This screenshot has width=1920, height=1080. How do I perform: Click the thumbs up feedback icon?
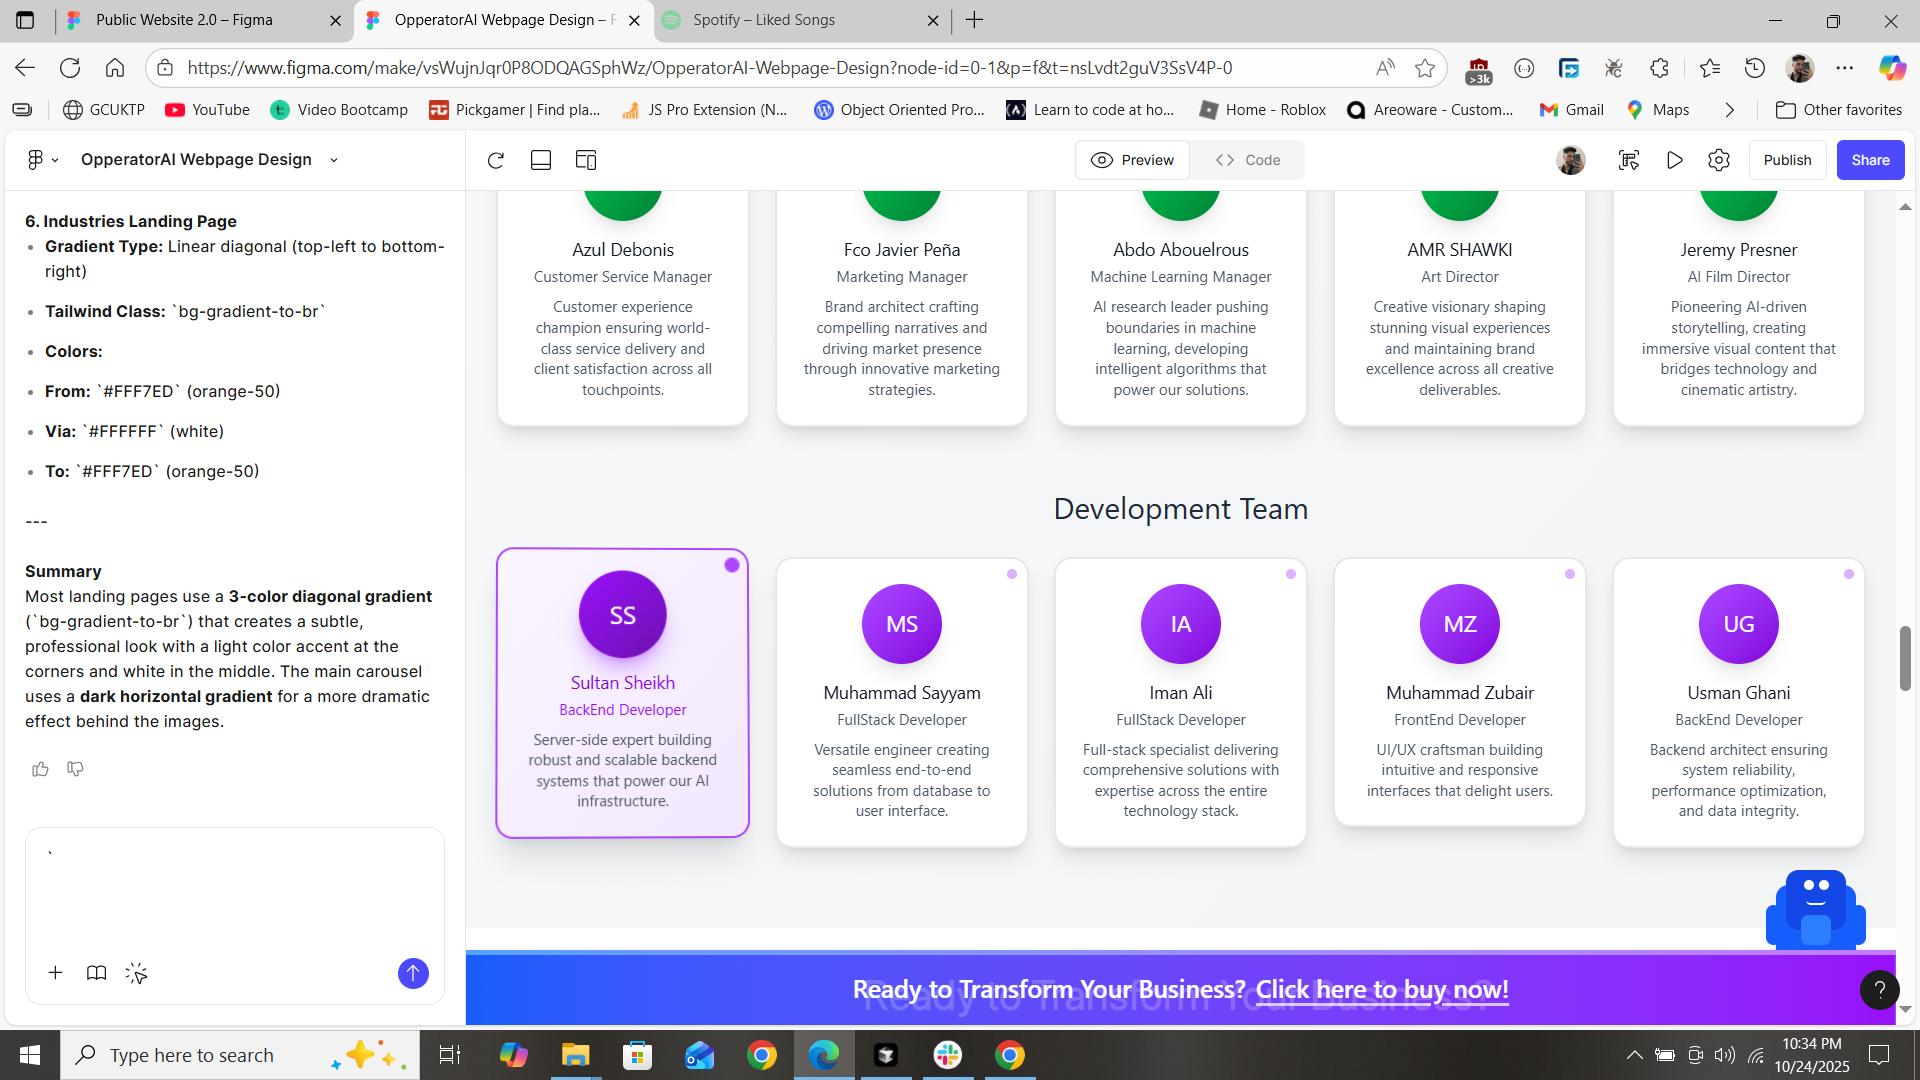[x=40, y=769]
